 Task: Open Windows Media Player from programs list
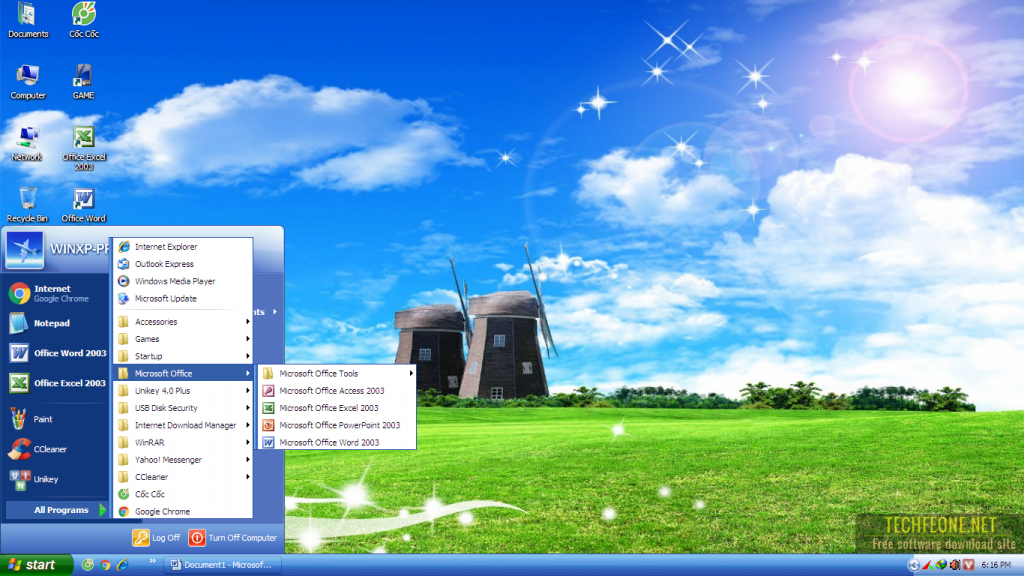click(183, 281)
